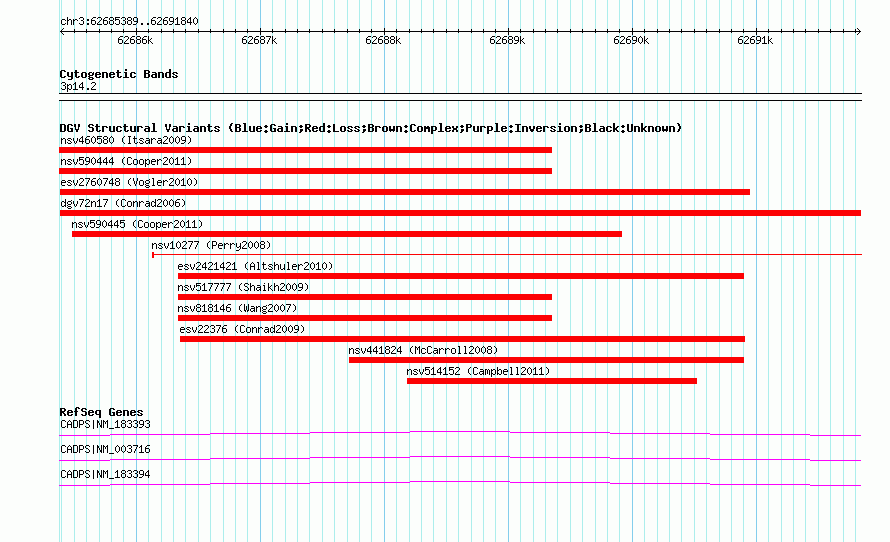Select the nsv818146 red loss bar

tap(365, 318)
